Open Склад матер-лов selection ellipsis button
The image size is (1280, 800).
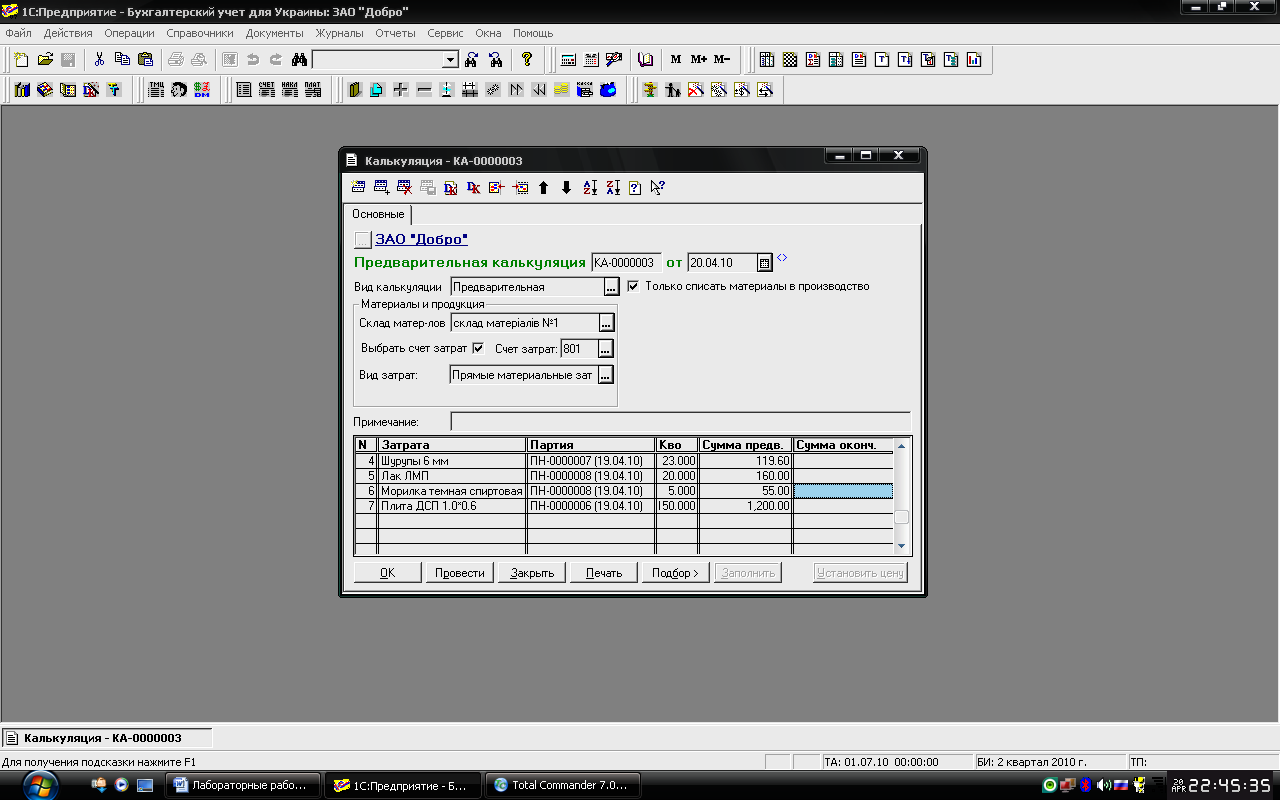click(605, 323)
